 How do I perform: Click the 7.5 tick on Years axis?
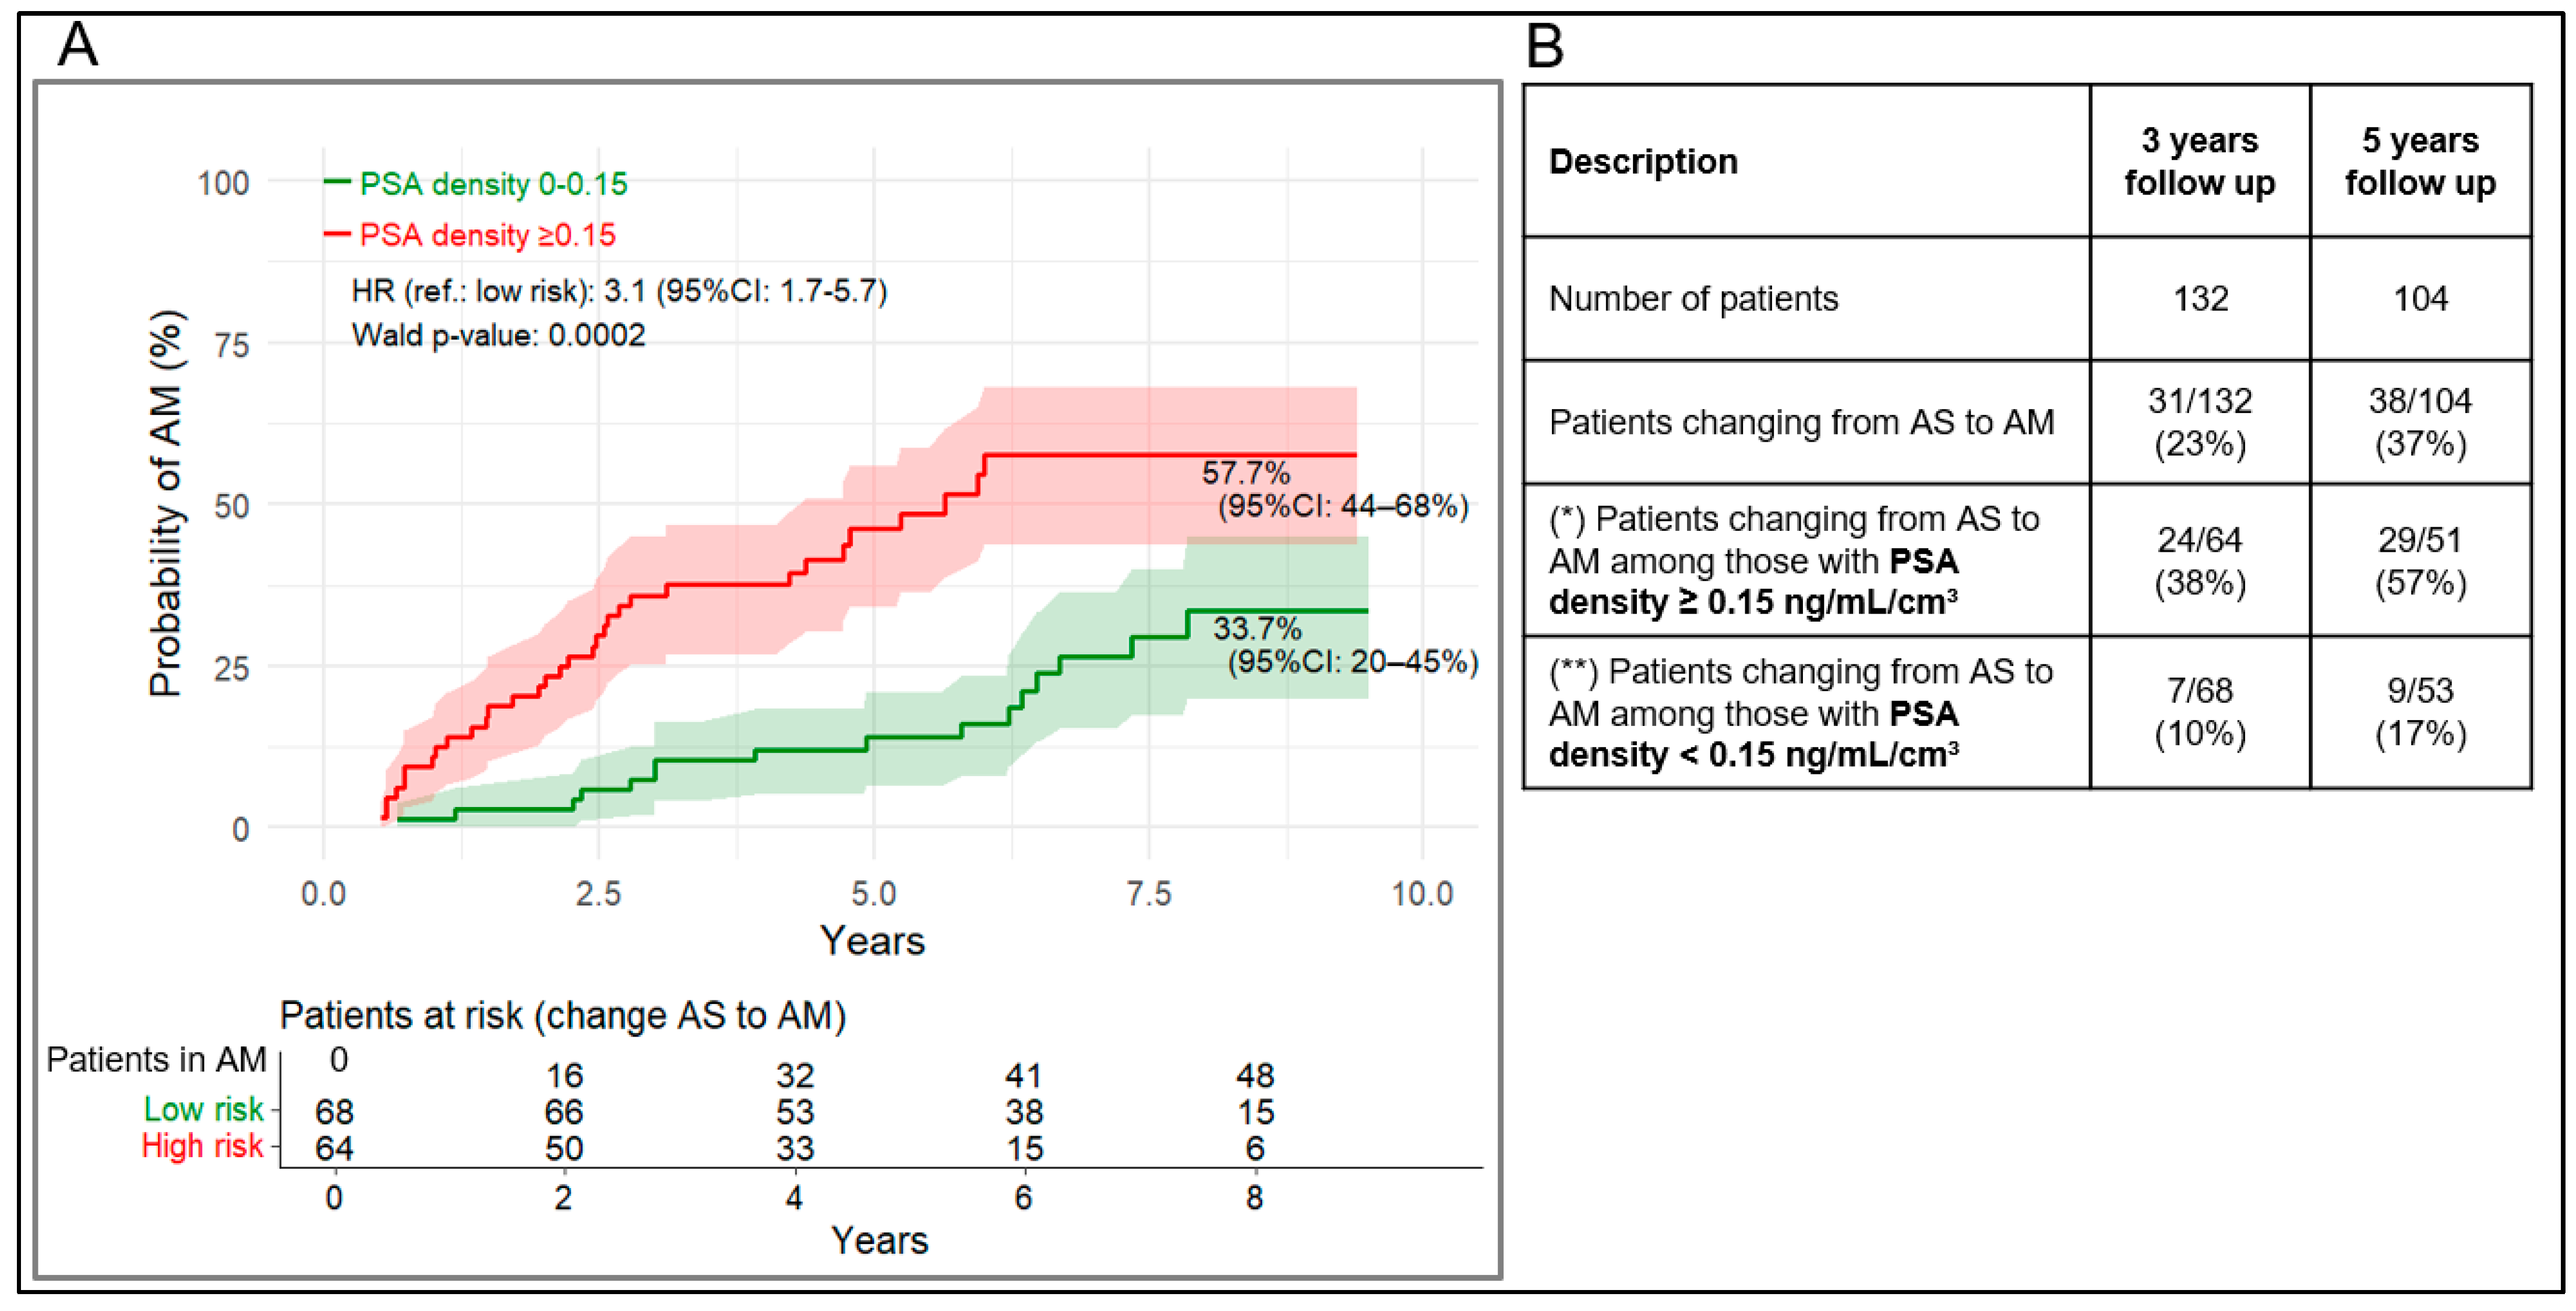click(x=1148, y=893)
